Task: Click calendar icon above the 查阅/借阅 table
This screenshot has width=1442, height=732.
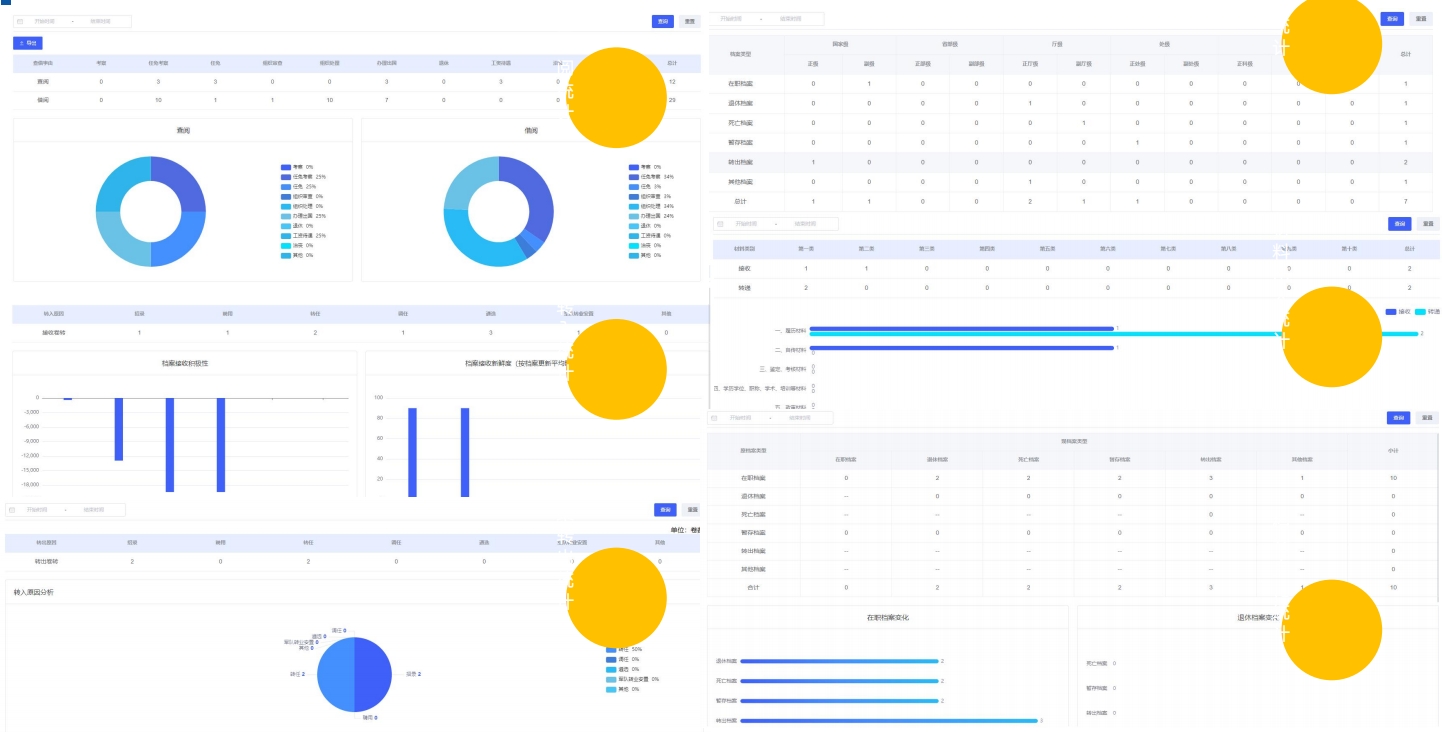Action: pyautogui.click(x=20, y=21)
